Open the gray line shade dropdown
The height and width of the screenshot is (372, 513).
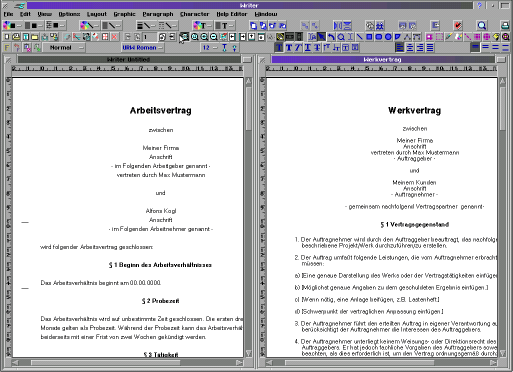coord(111,25)
